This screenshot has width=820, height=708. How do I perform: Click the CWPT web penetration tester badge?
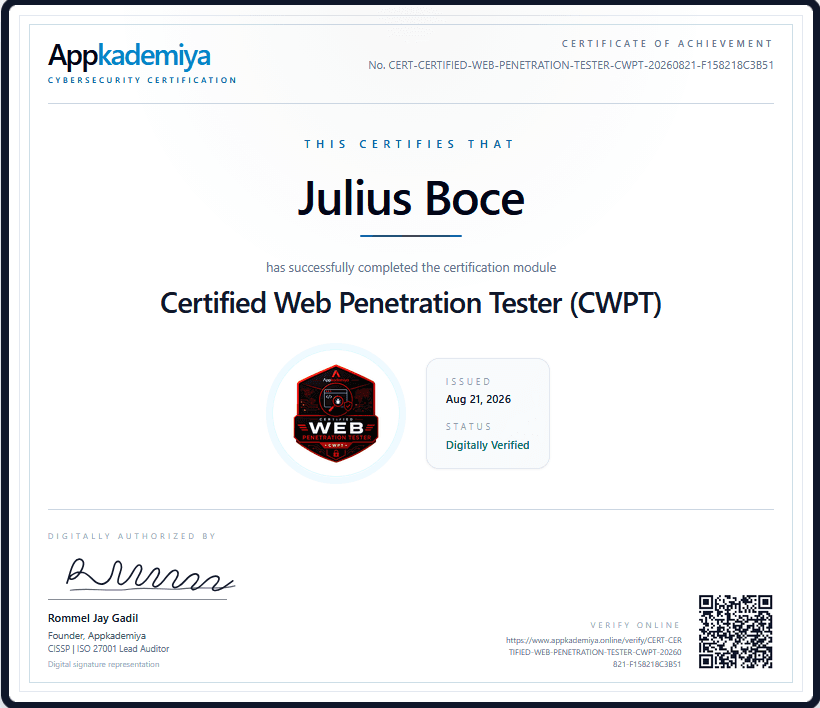click(x=336, y=414)
